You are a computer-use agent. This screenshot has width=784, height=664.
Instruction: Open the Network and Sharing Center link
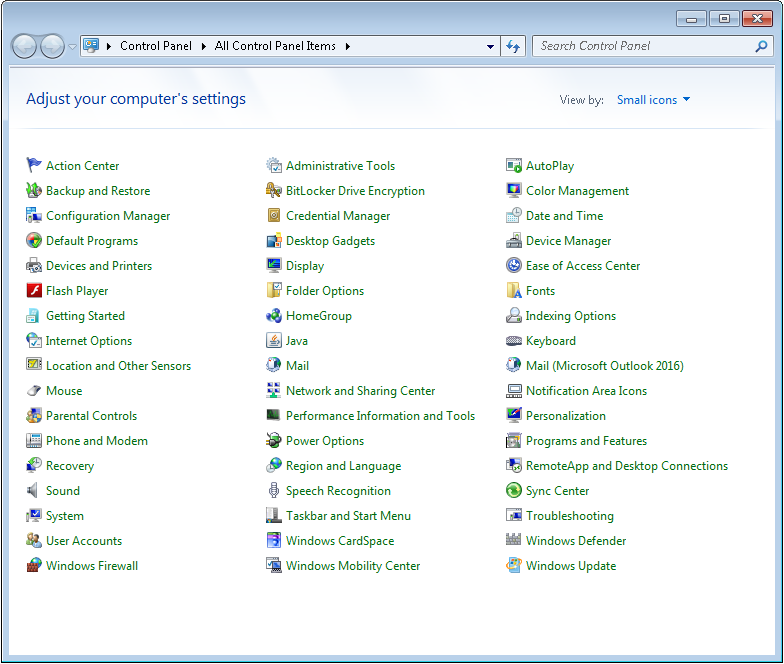tap(360, 390)
